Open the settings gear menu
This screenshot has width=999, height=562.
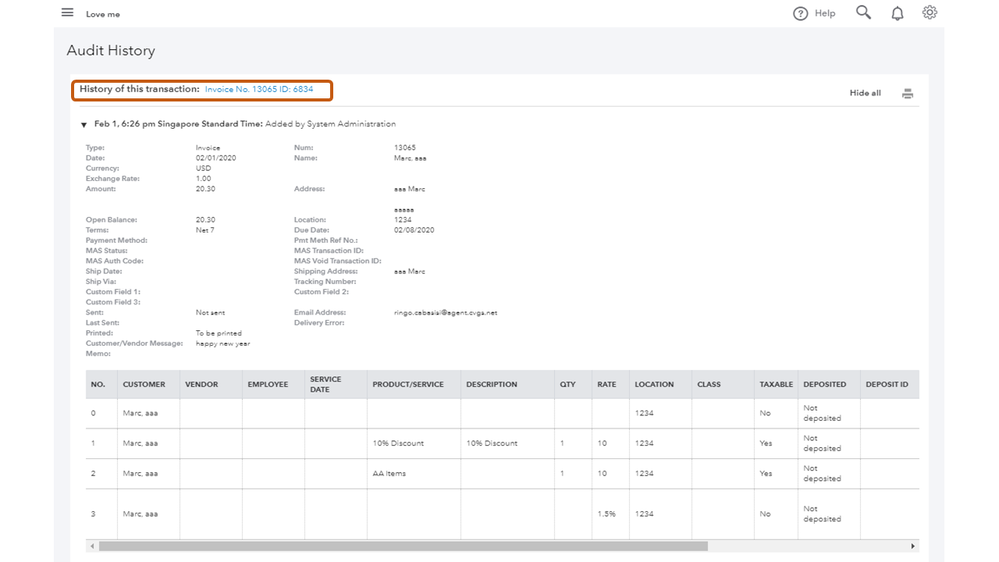(x=930, y=13)
